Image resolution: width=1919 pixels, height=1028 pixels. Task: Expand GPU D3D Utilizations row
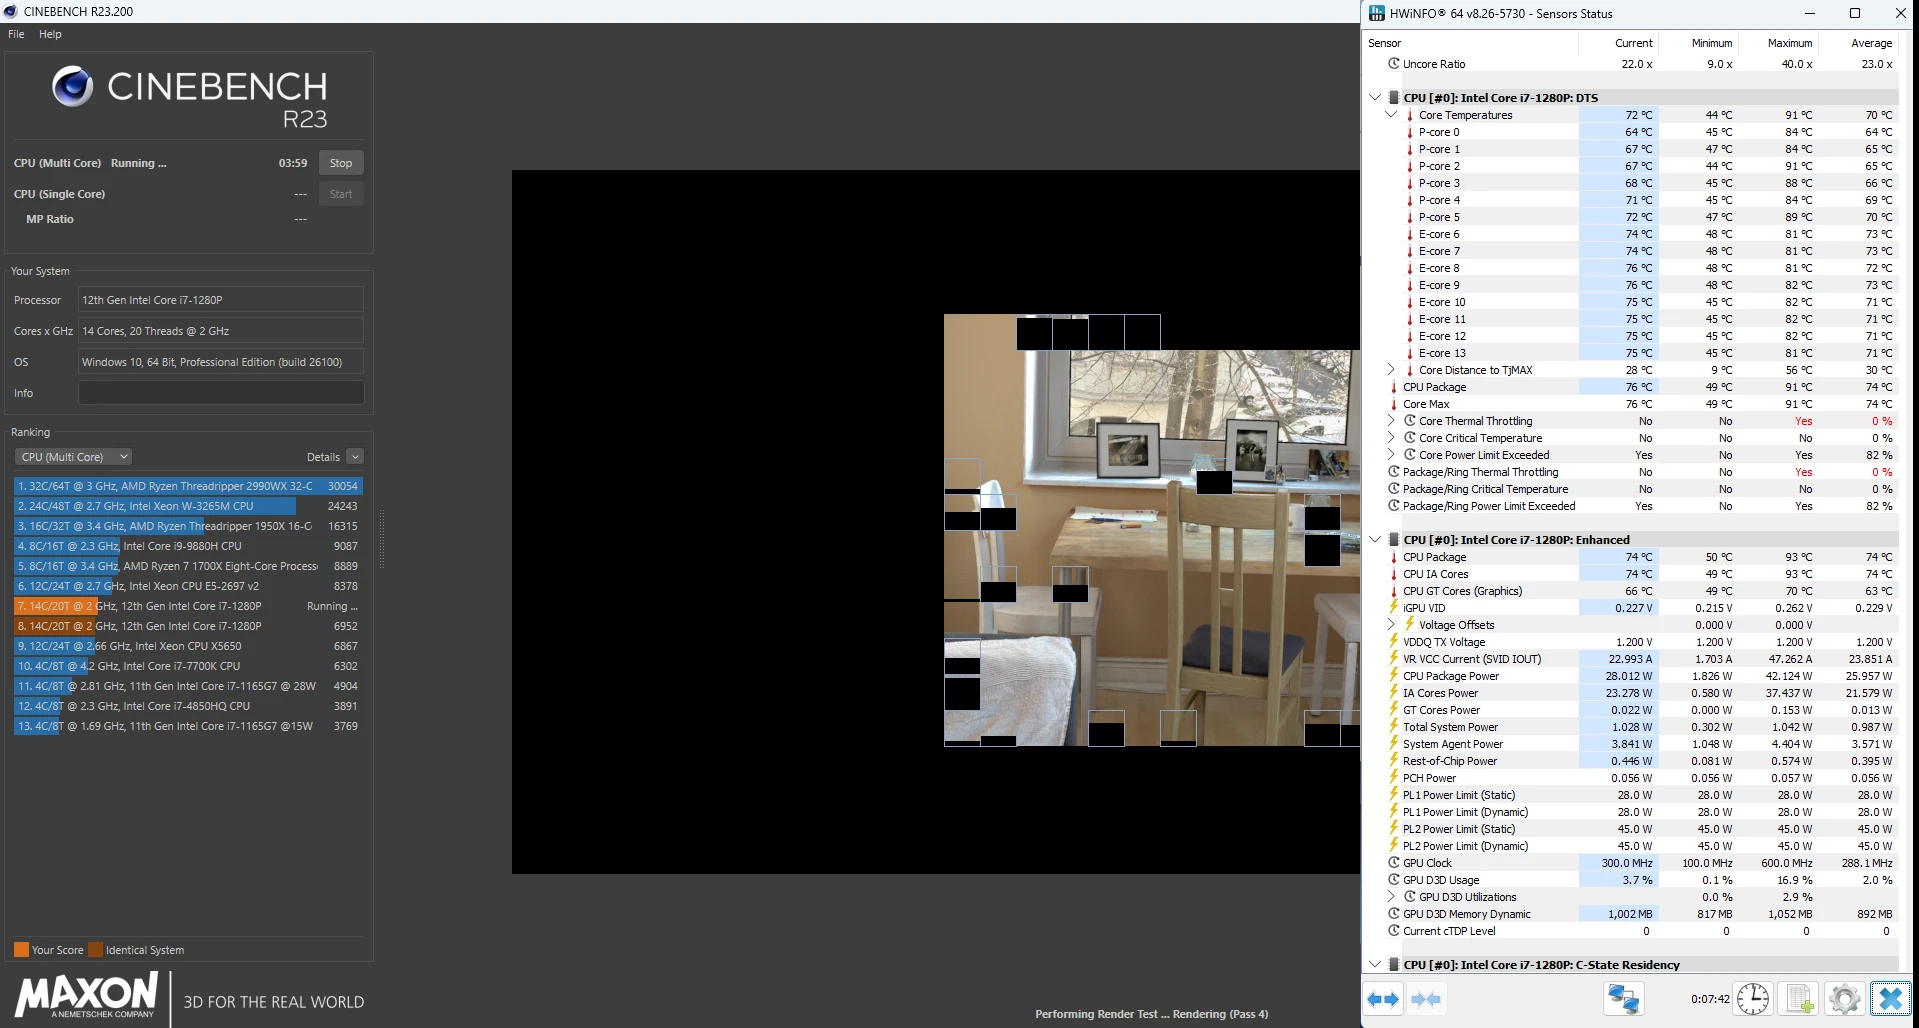[1391, 897]
